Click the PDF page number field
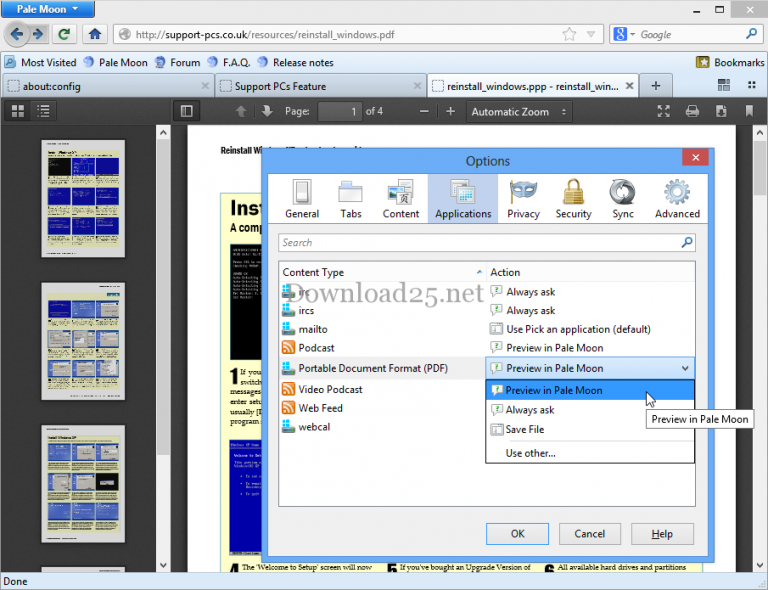Screen dimensions: 768x590 [339, 112]
